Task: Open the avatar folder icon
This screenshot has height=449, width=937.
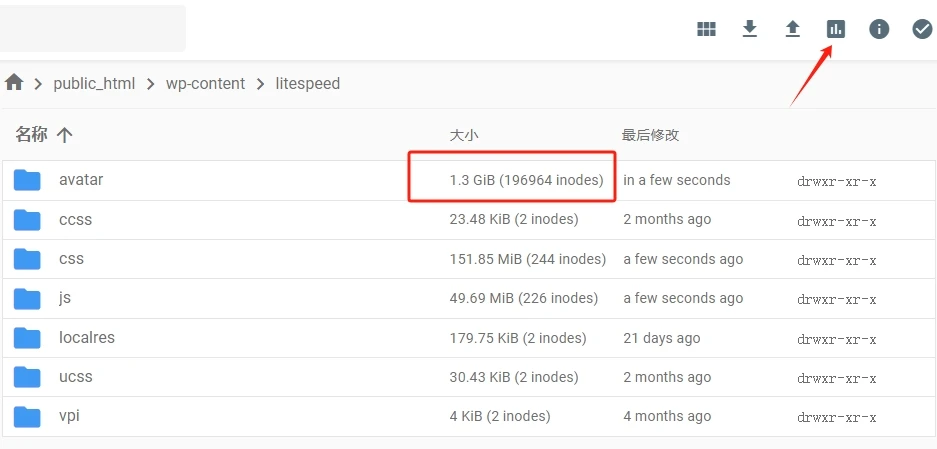Action: (27, 181)
